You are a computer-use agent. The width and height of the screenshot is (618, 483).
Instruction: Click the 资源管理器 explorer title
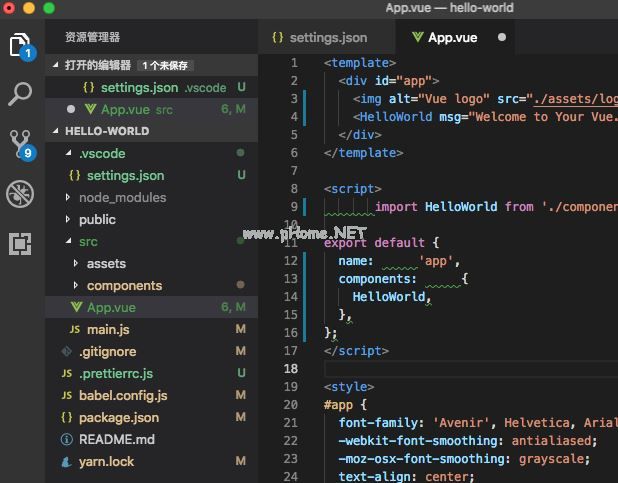click(x=93, y=37)
